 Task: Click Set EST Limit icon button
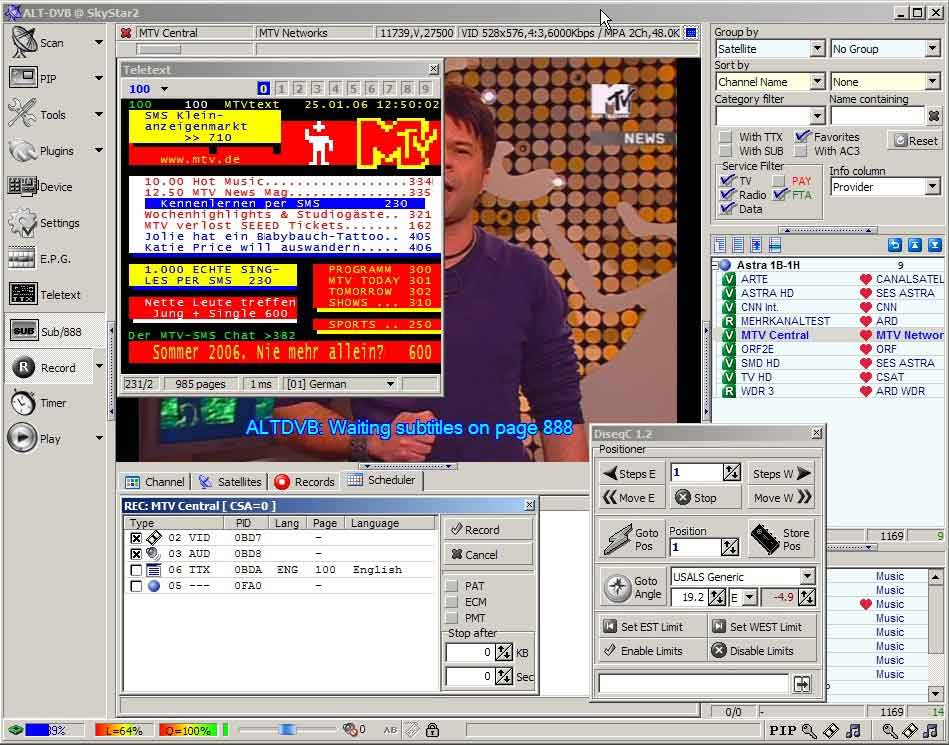[x=651, y=627]
